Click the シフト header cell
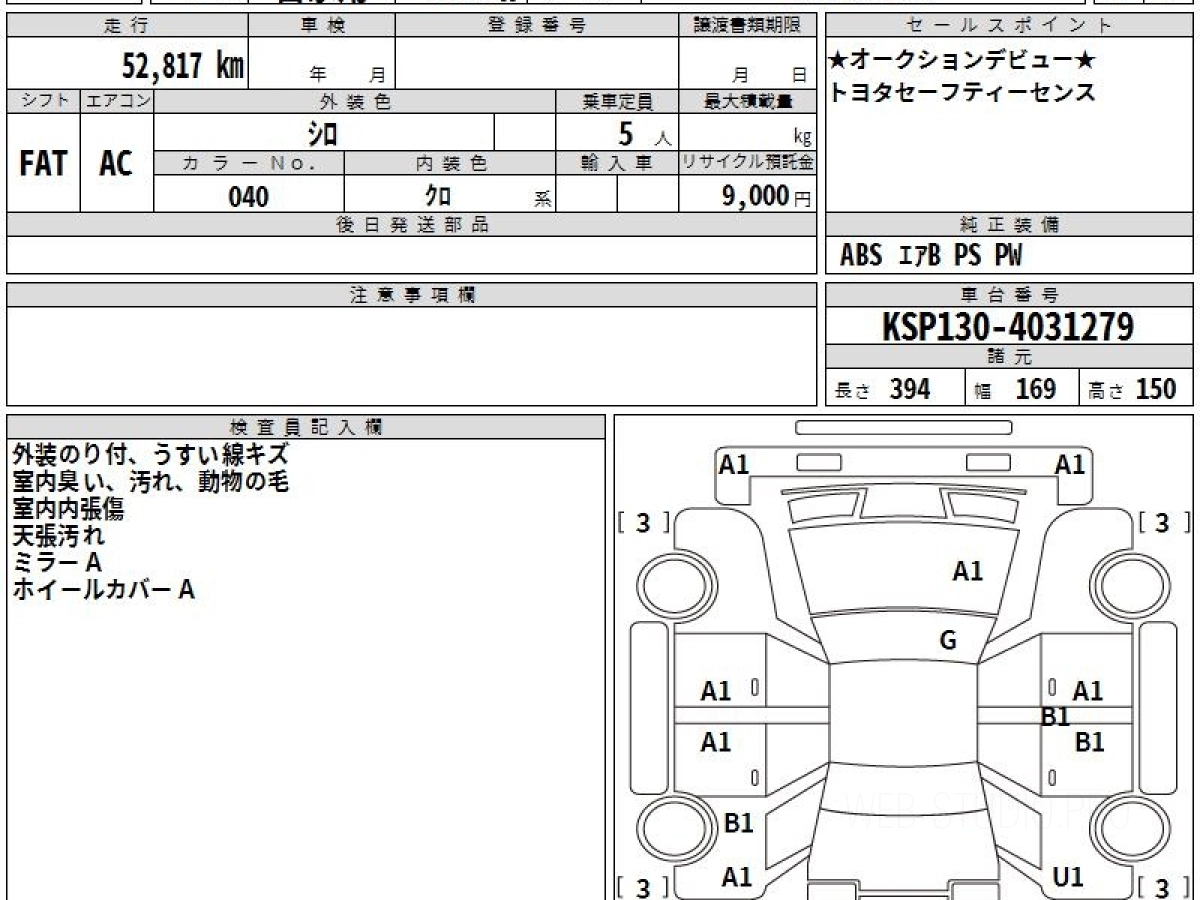1200x900 pixels. pos(43,101)
